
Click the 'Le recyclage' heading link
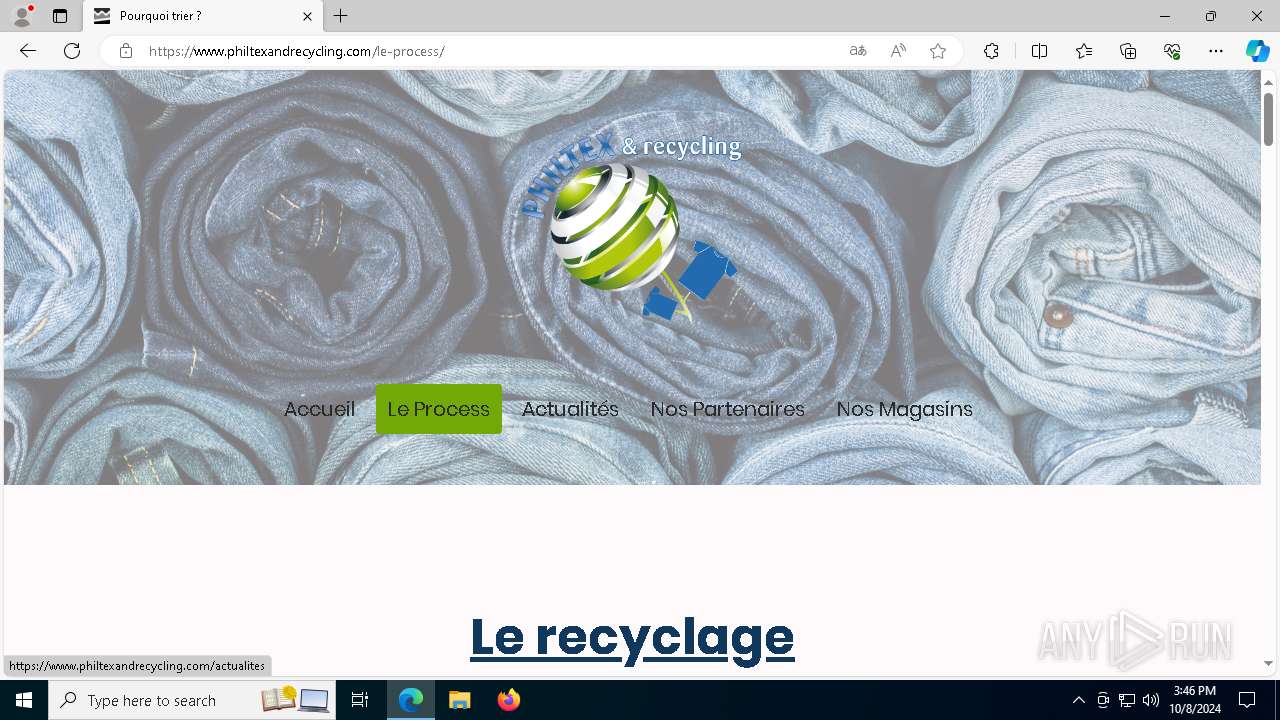click(x=632, y=637)
